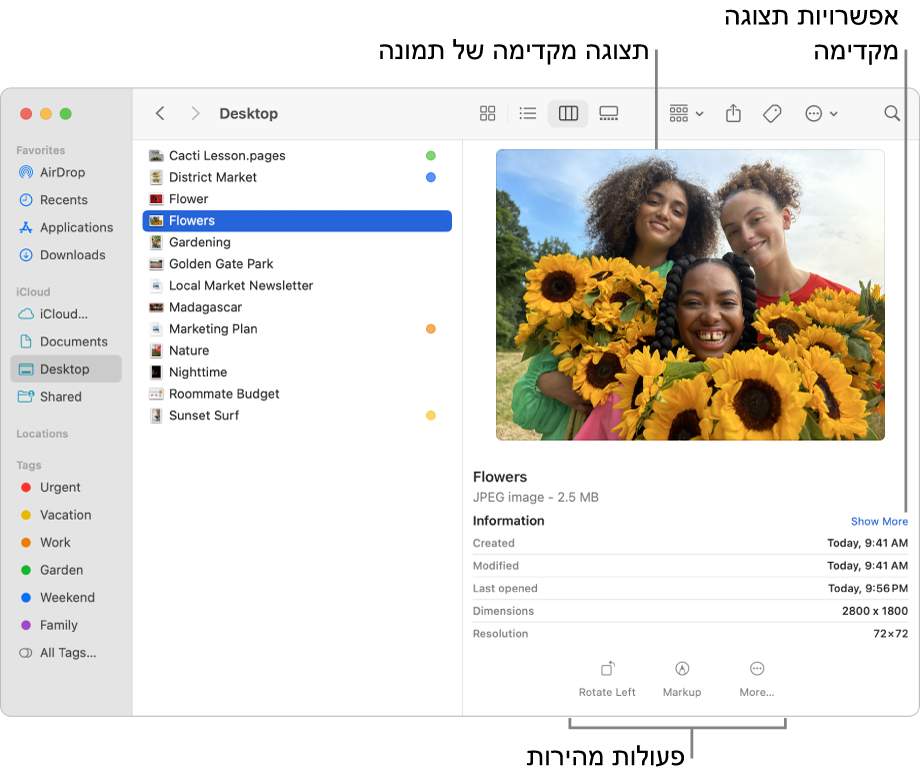
Task: Filter by the yellow Vacation tag
Action: (66, 515)
